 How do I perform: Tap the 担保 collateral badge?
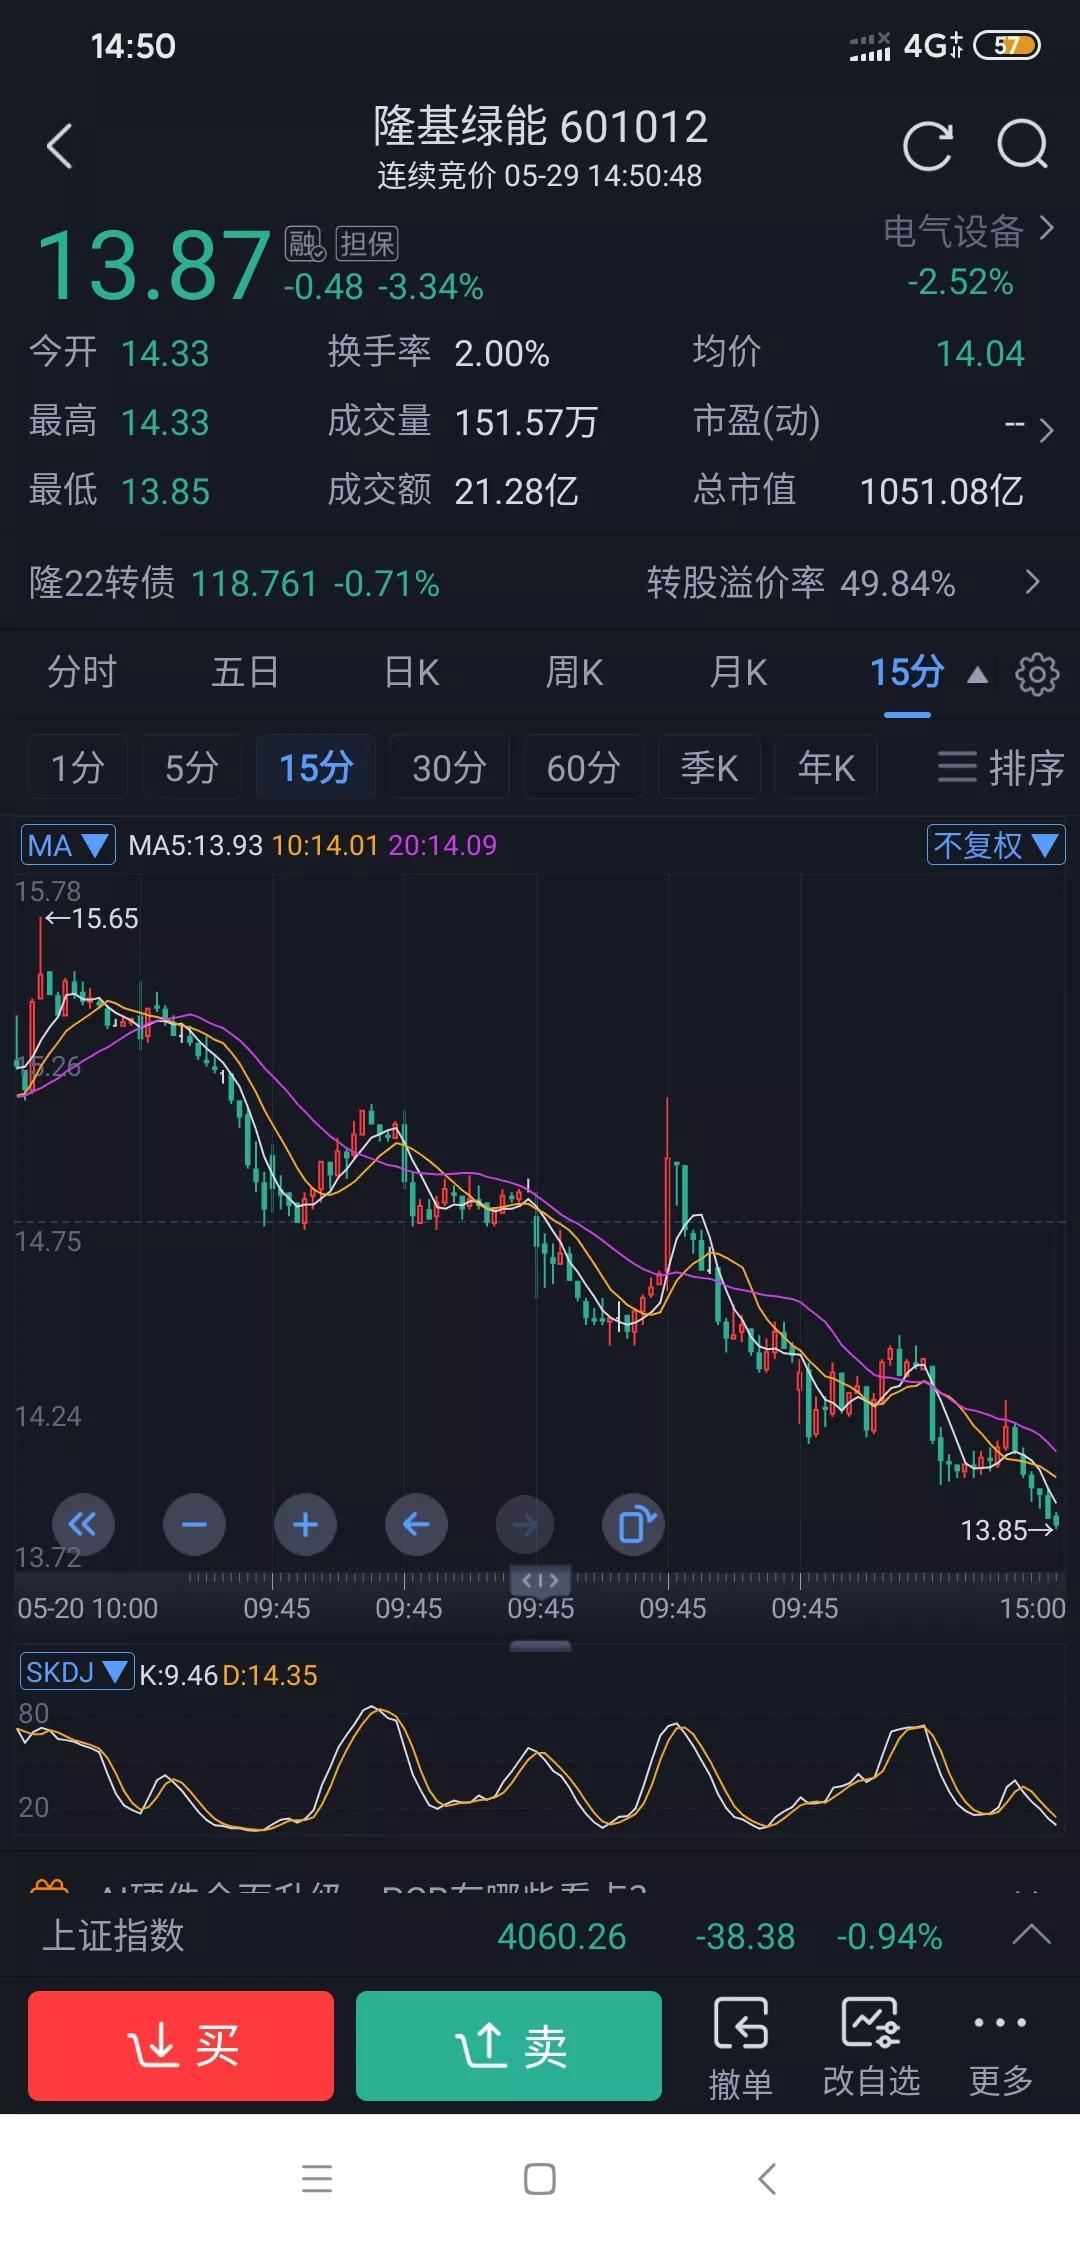pyautogui.click(x=367, y=244)
